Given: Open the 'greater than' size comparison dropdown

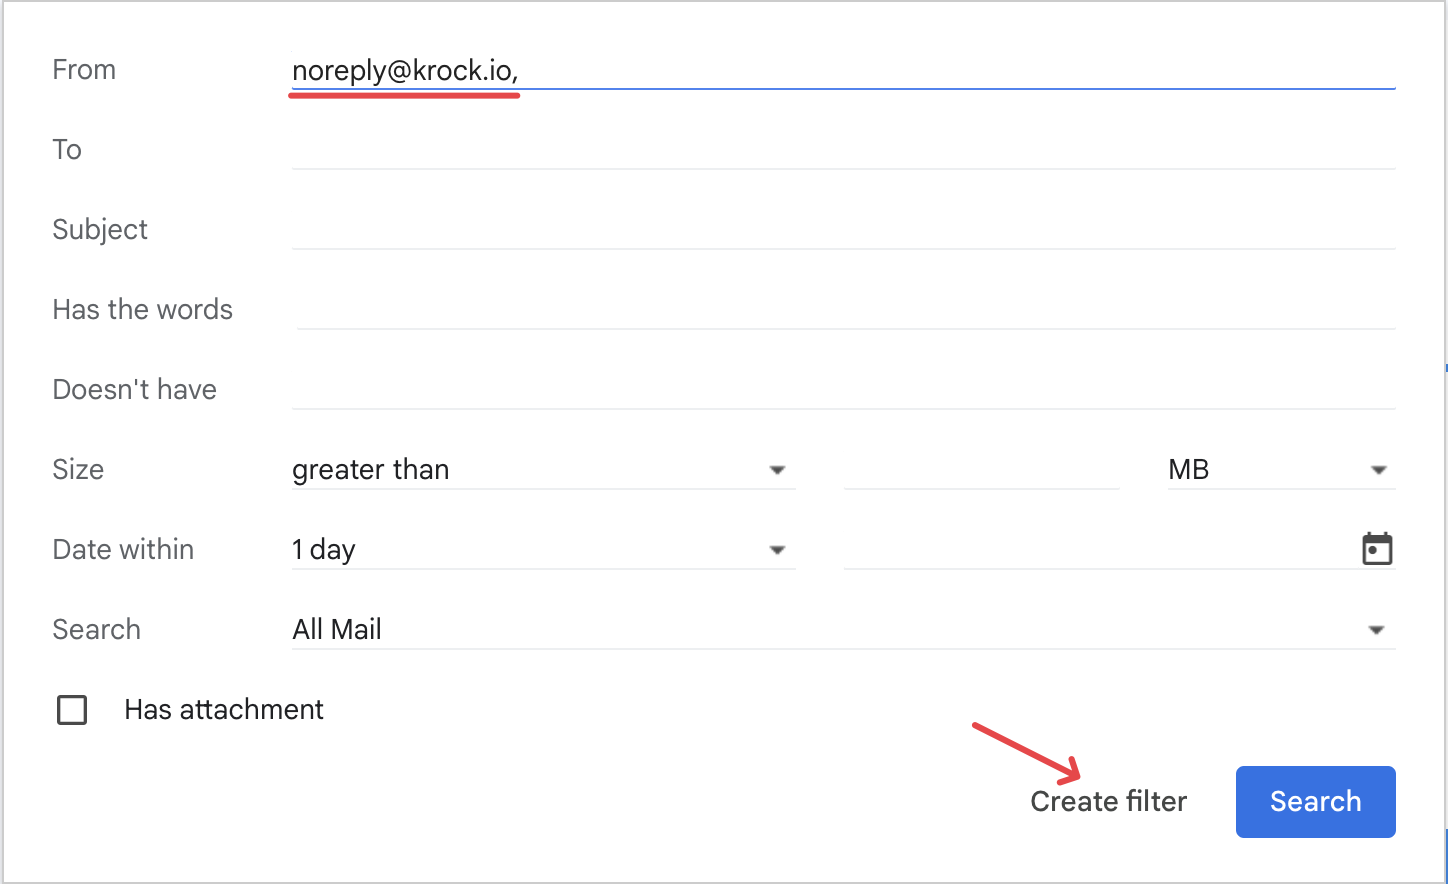Looking at the screenshot, I should coord(543,469).
